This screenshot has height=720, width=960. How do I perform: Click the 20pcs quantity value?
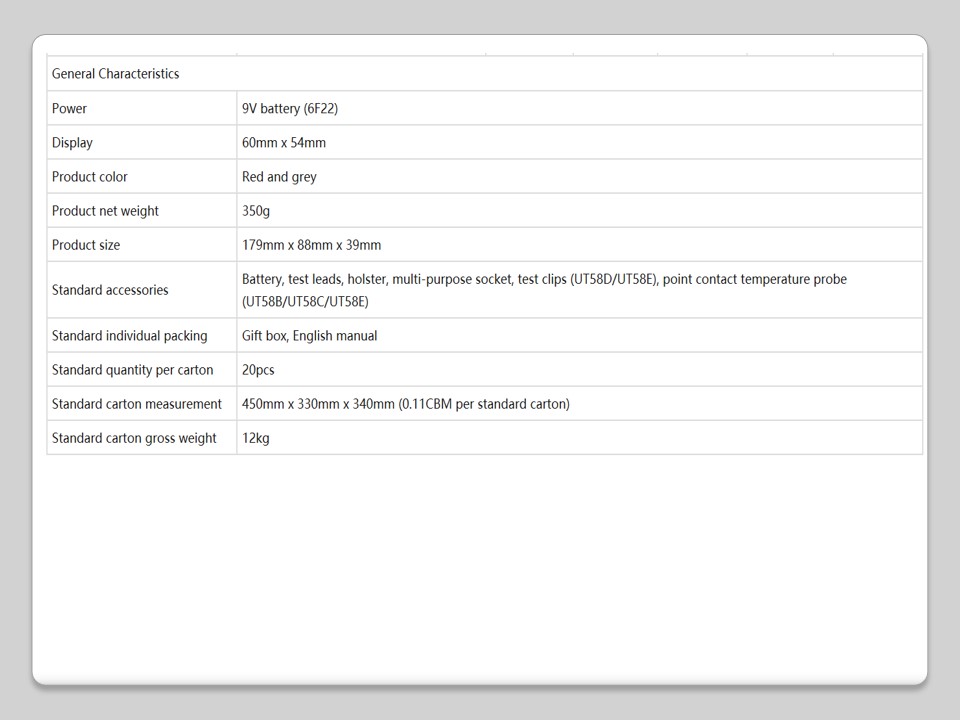(258, 370)
